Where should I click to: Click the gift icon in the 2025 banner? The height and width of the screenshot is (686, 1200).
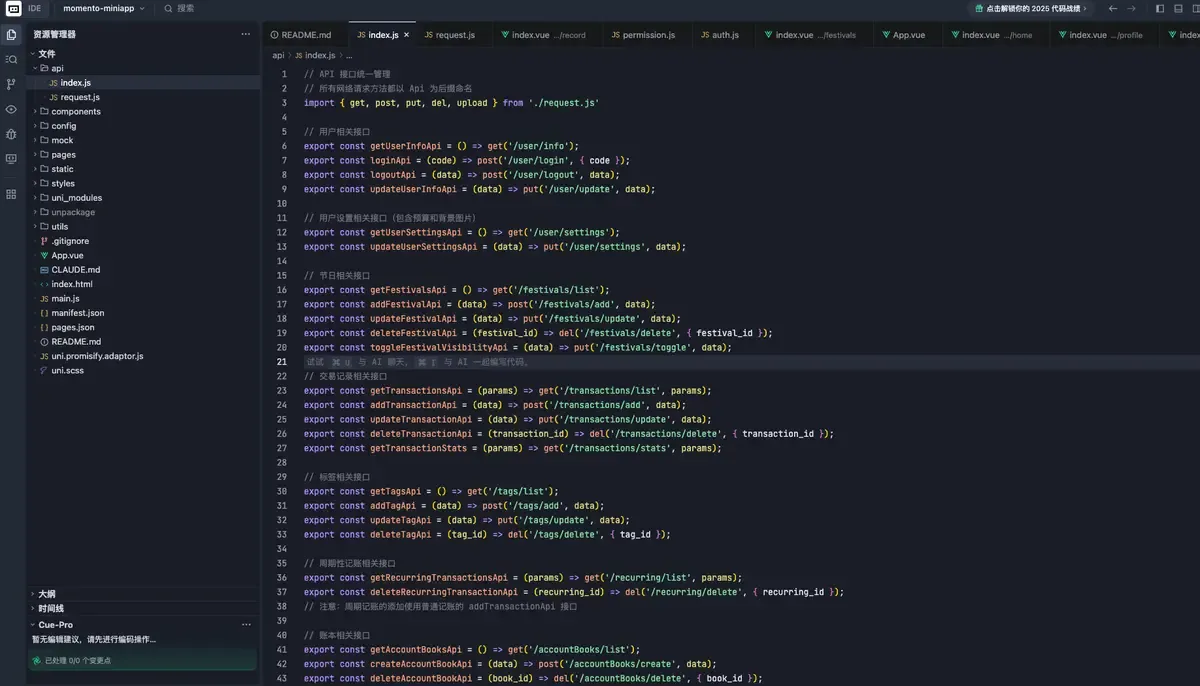pos(979,8)
